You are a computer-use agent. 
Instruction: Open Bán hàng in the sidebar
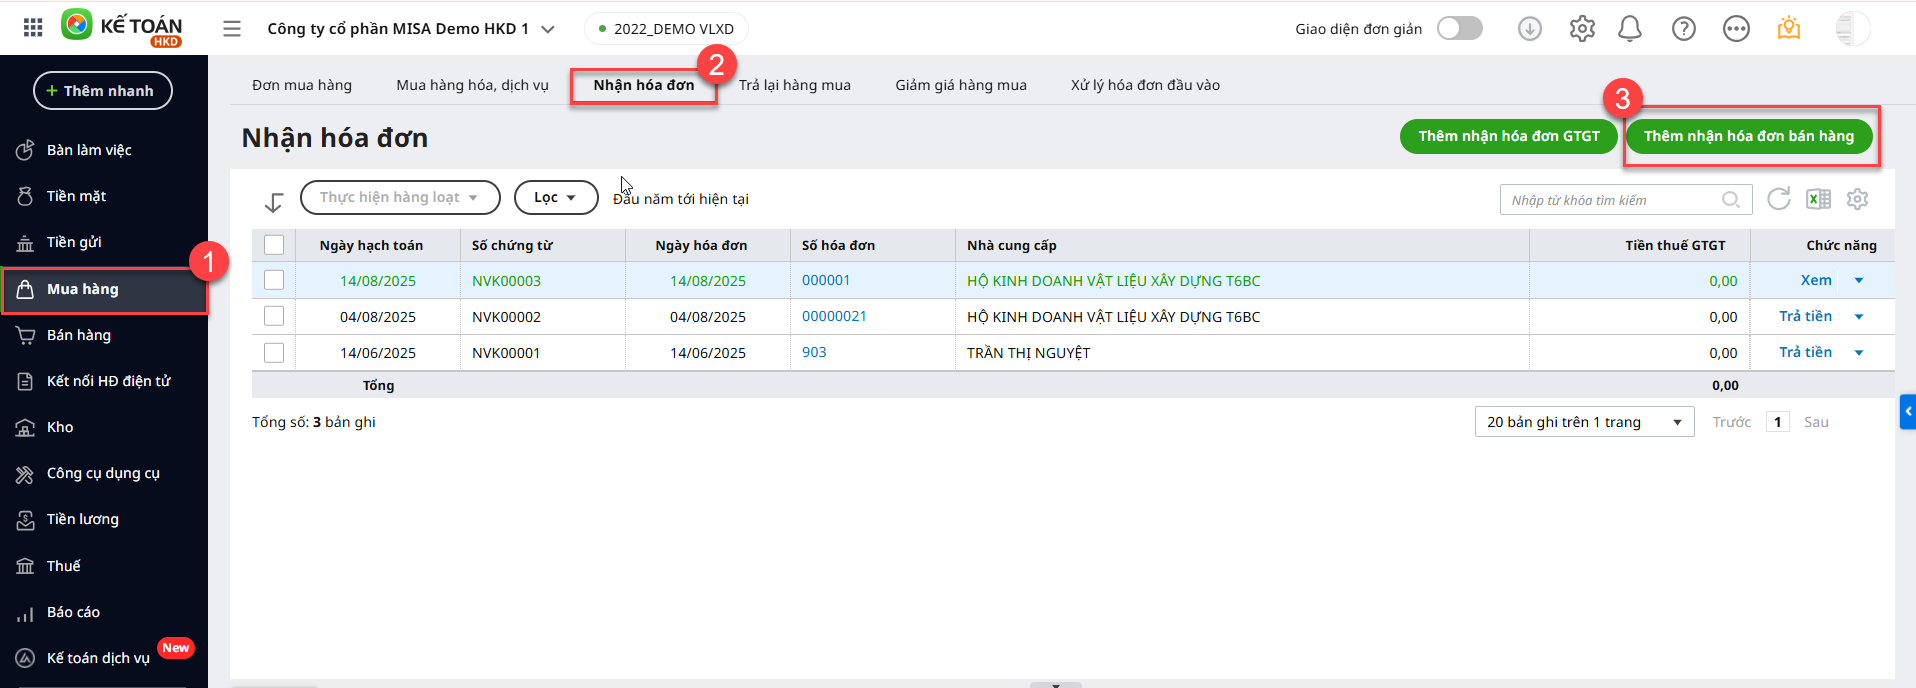(79, 335)
